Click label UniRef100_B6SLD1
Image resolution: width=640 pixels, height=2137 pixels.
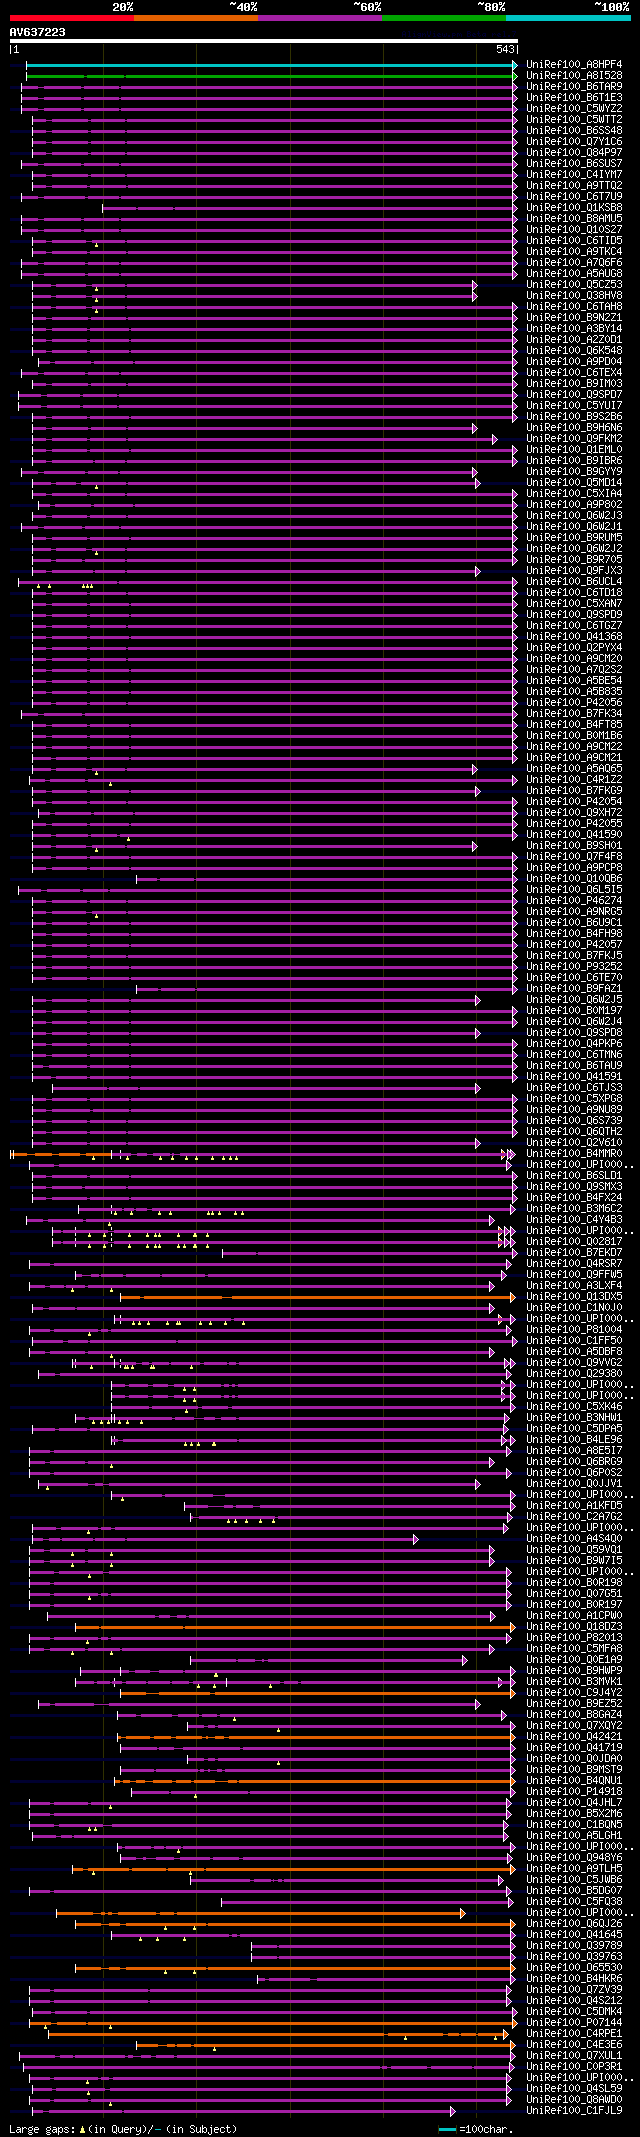pyautogui.click(x=574, y=1176)
